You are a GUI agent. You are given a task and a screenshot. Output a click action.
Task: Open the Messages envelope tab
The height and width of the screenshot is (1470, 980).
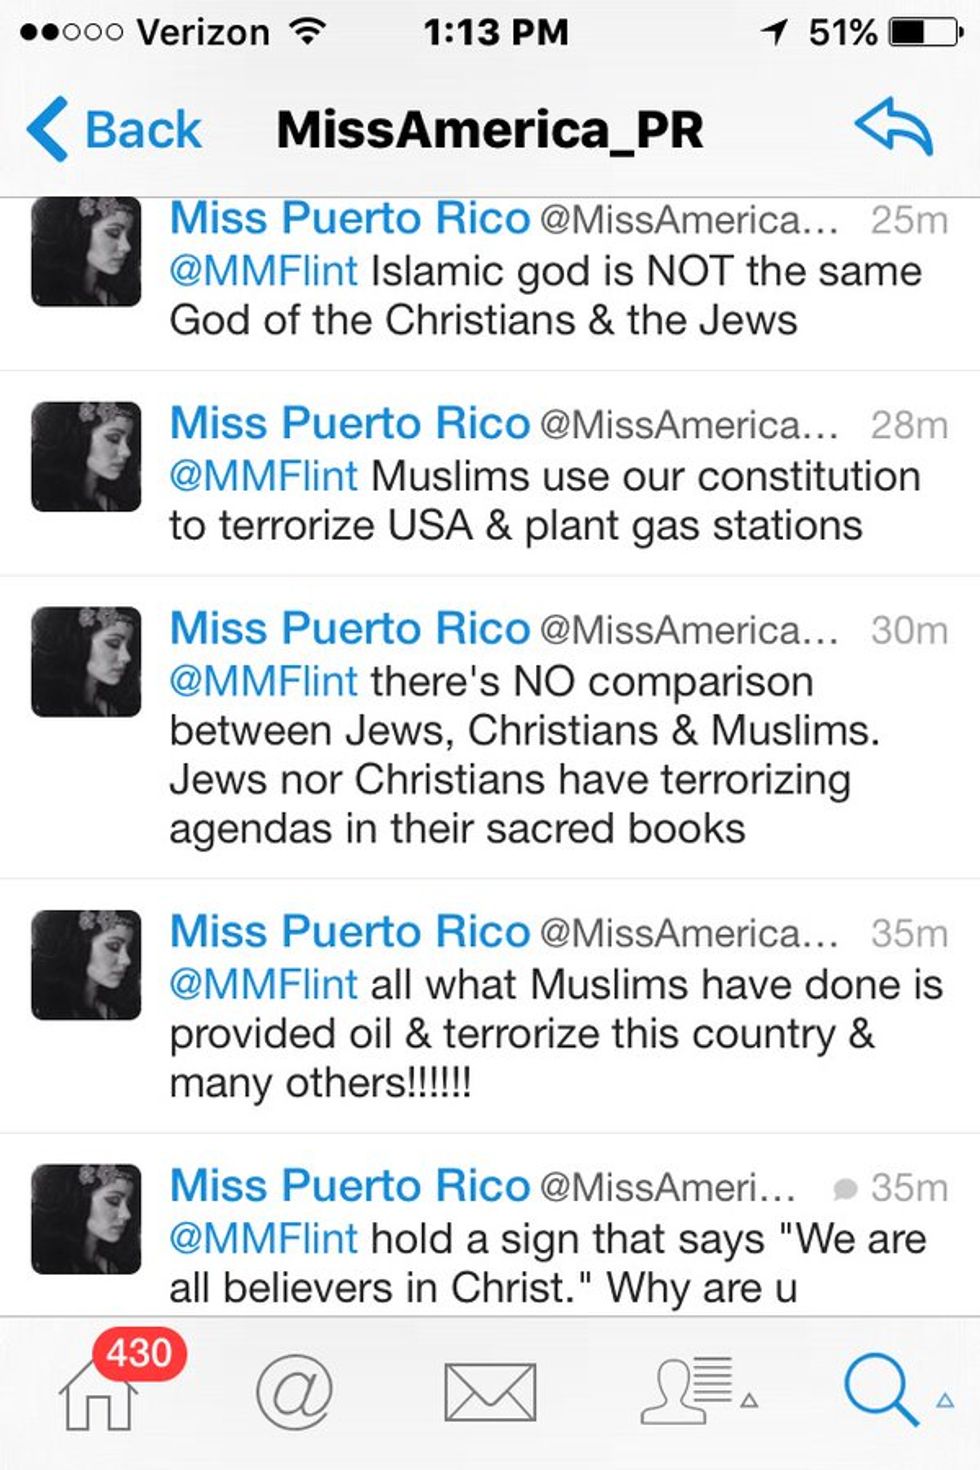pyautogui.click(x=490, y=1392)
